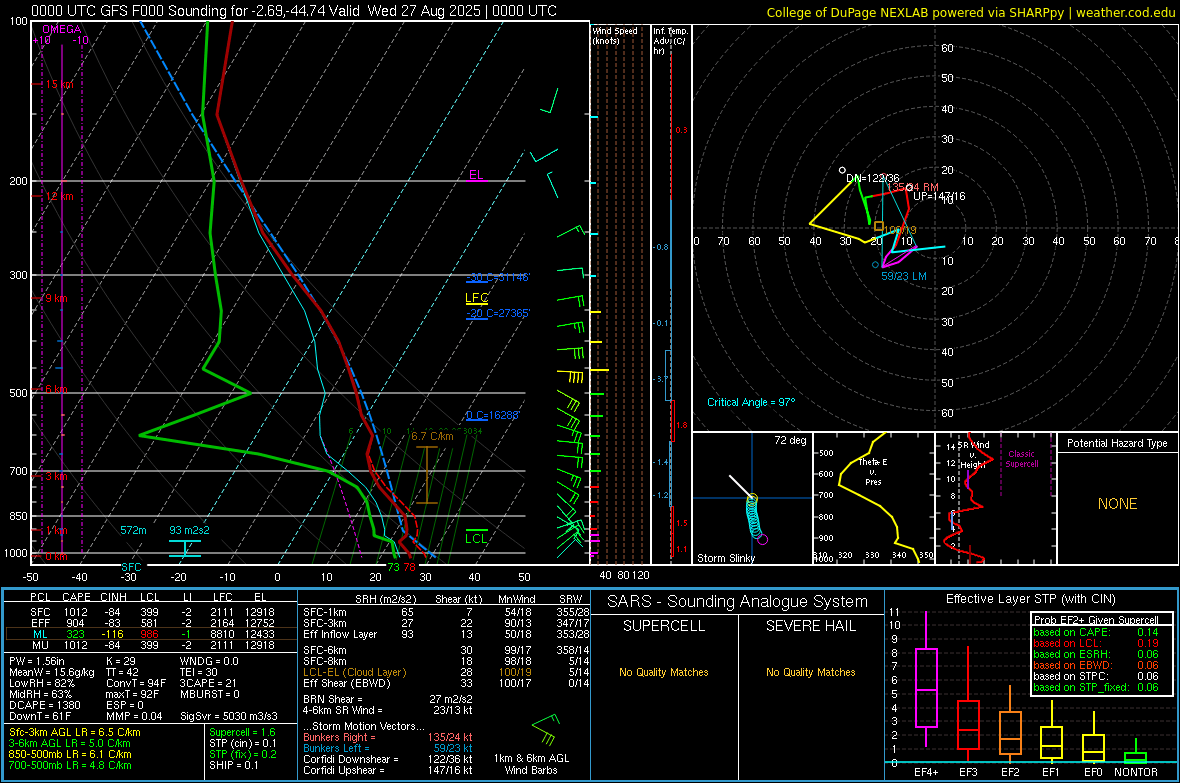Select the "EFF" parcel row label
1180x783 pixels.
click(x=41, y=623)
